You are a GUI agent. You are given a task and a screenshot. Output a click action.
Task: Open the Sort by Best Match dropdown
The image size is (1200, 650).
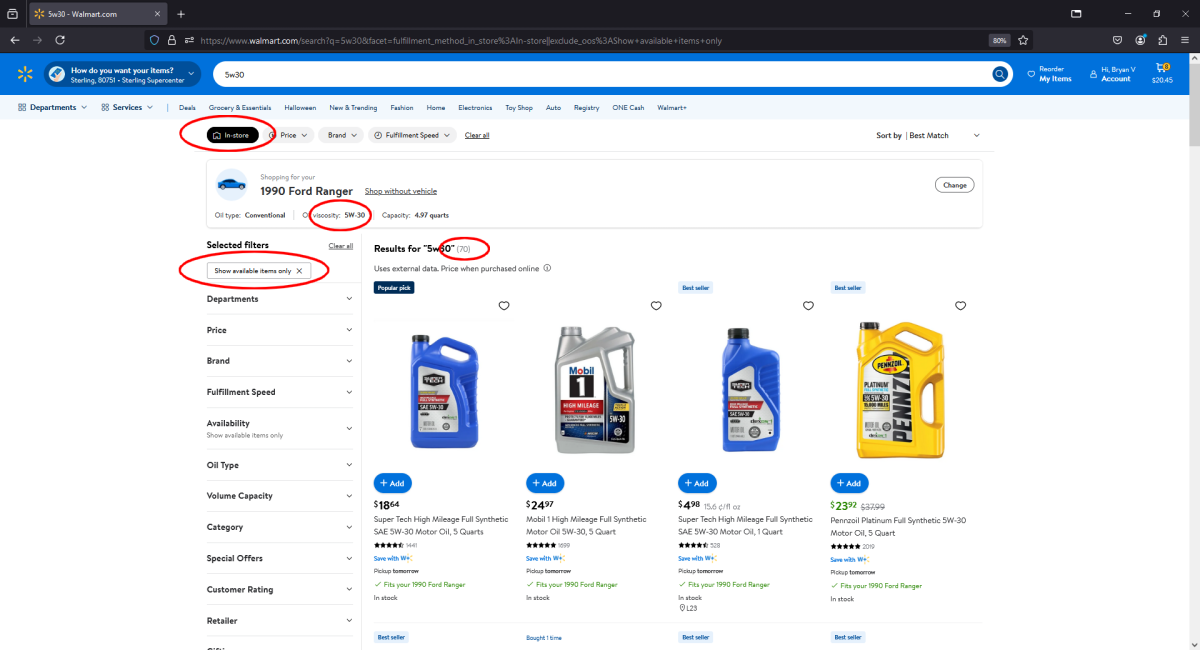point(928,135)
